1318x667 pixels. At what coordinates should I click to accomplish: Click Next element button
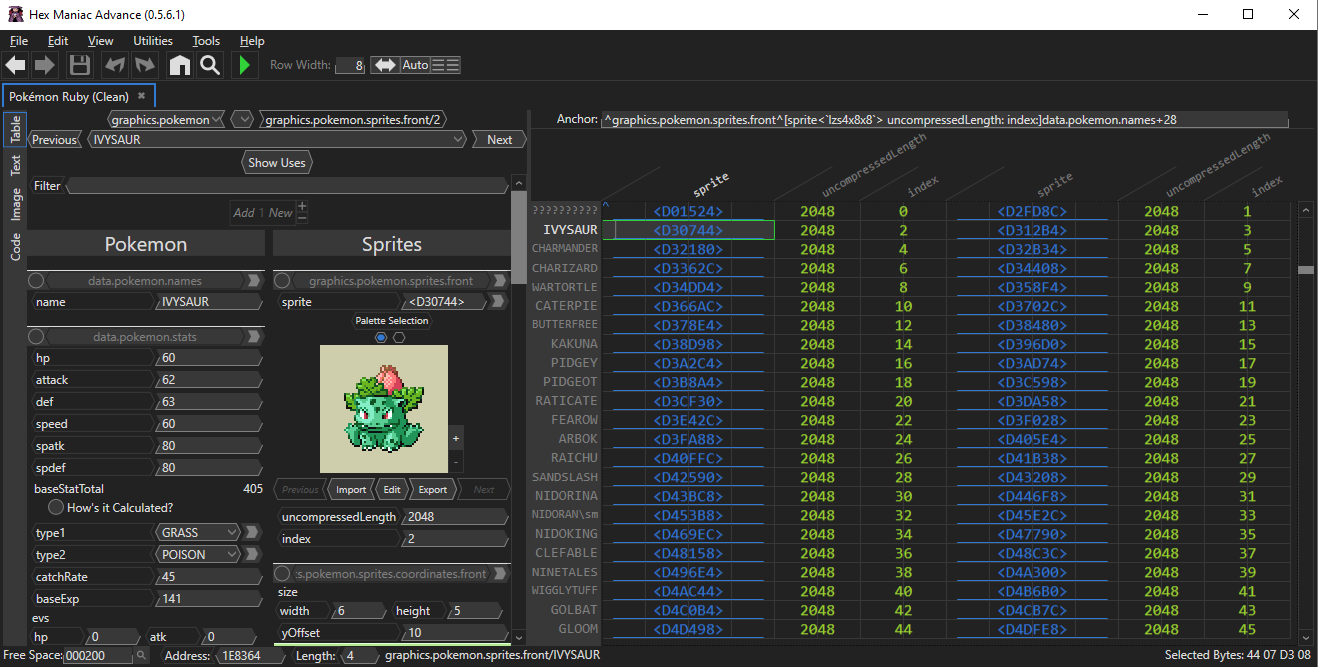(499, 140)
